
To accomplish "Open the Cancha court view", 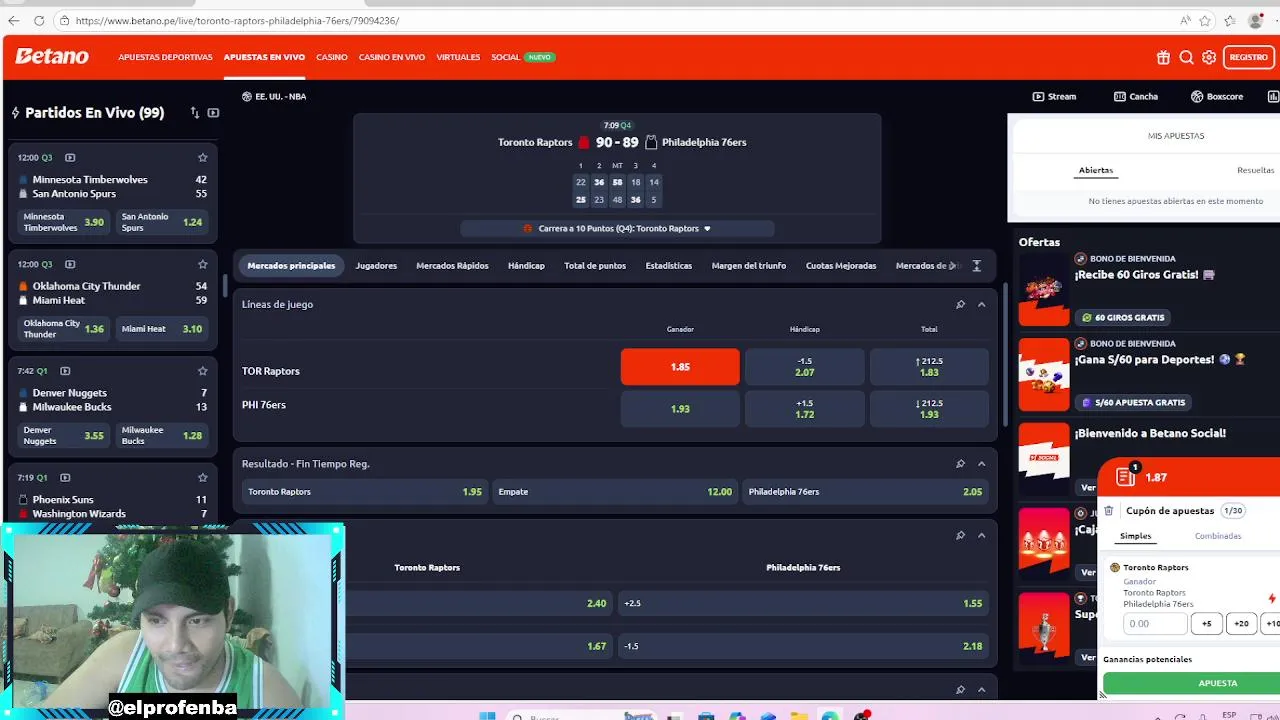I will (1136, 96).
